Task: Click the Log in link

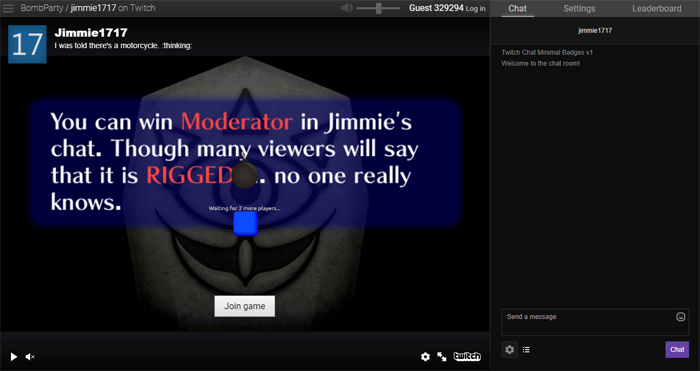Action: pos(475,8)
